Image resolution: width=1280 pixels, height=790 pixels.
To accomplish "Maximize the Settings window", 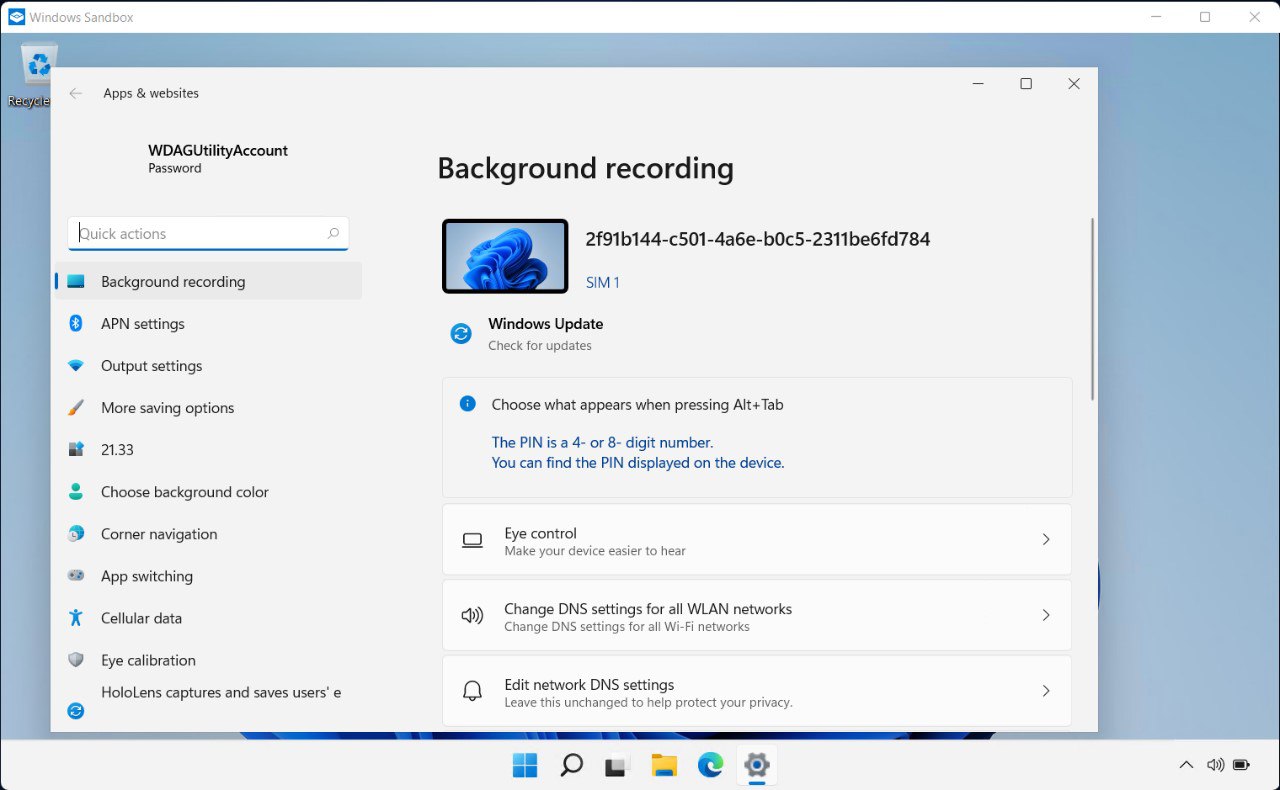I will (1026, 84).
